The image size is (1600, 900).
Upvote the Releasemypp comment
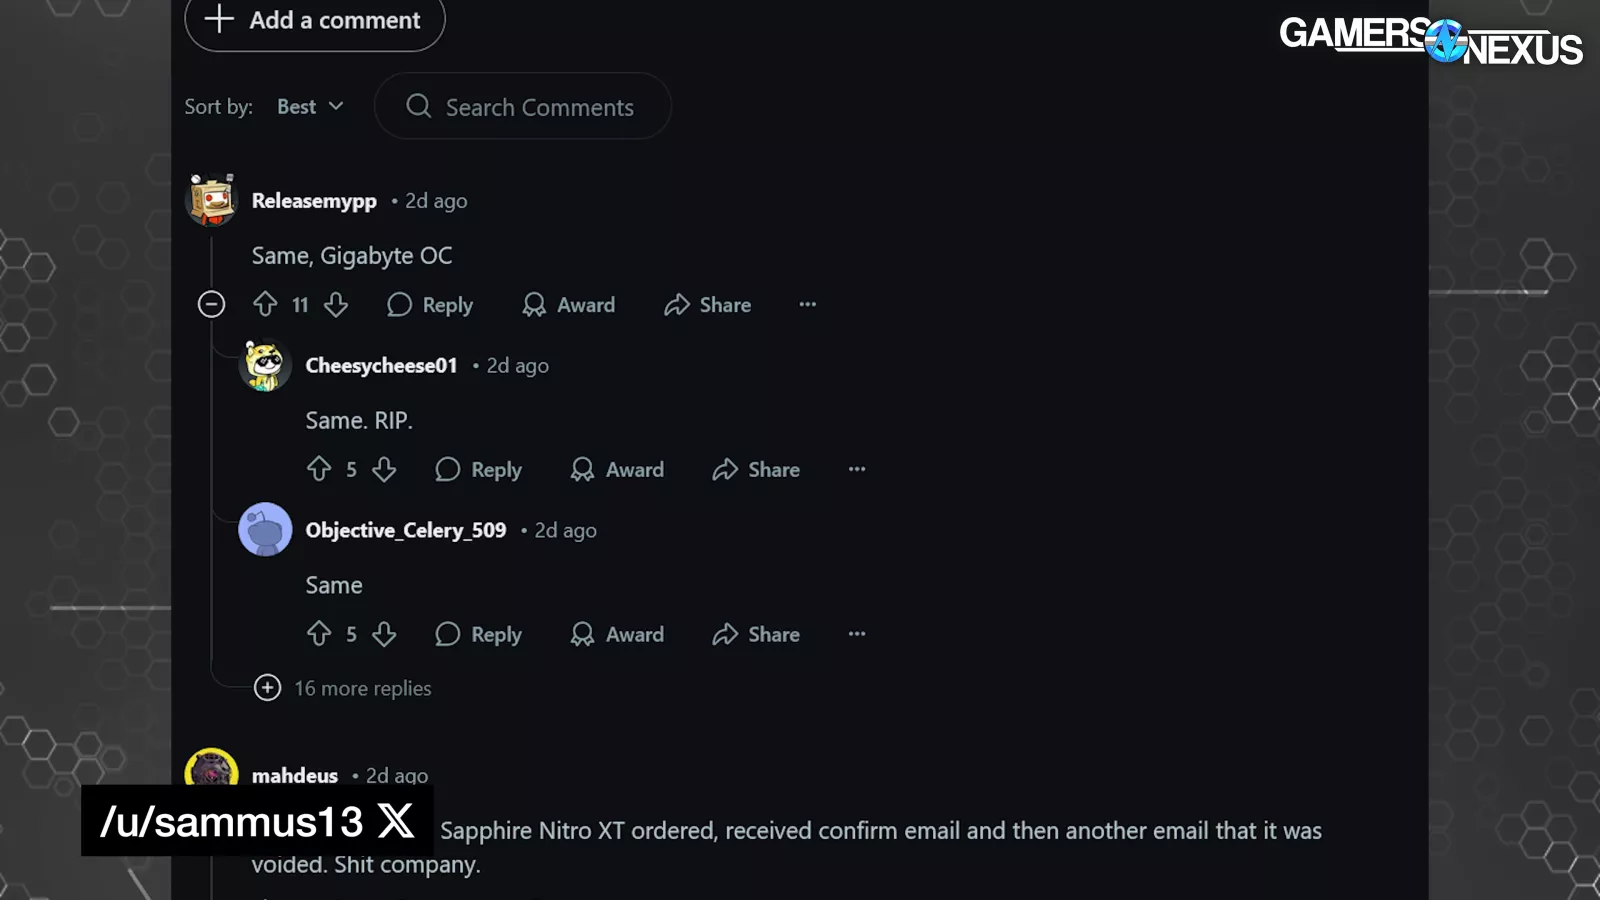(265, 305)
